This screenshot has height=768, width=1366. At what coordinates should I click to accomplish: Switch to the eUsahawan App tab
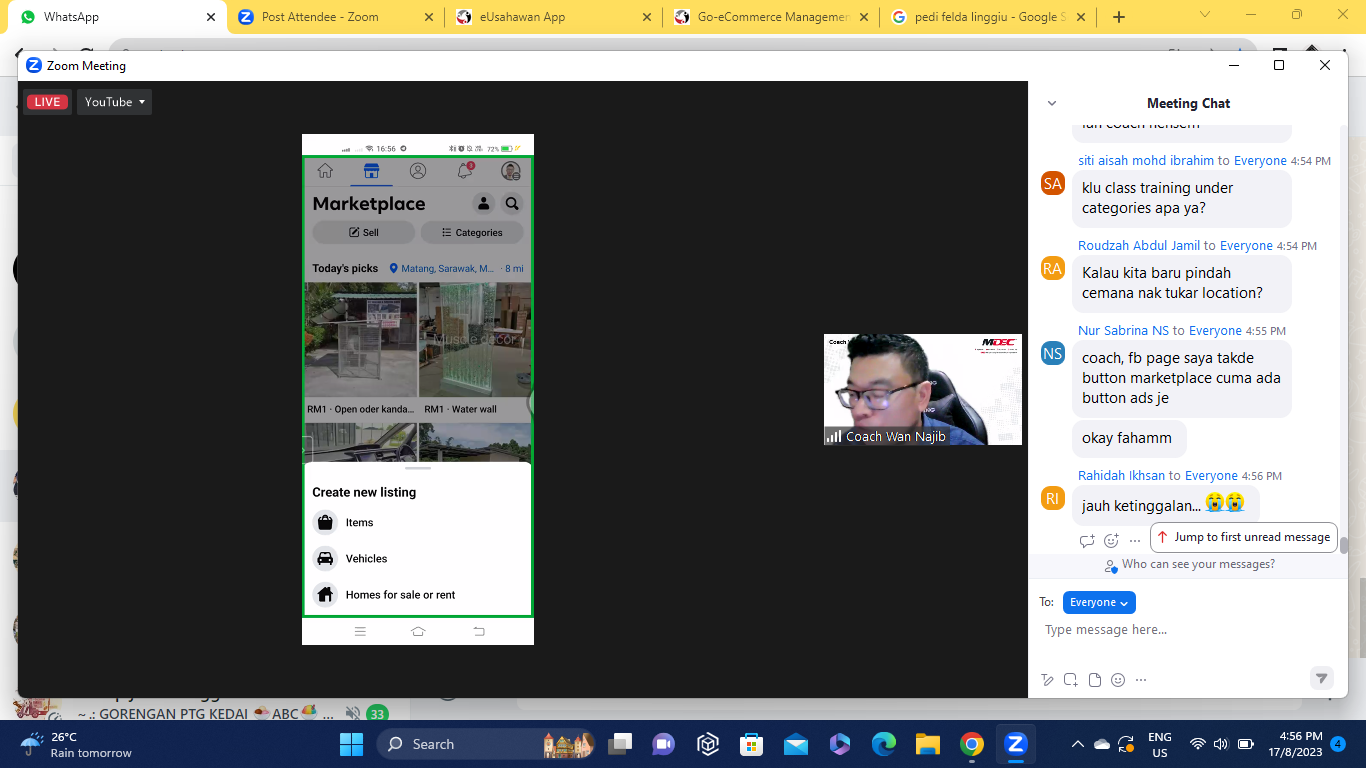coord(549,17)
